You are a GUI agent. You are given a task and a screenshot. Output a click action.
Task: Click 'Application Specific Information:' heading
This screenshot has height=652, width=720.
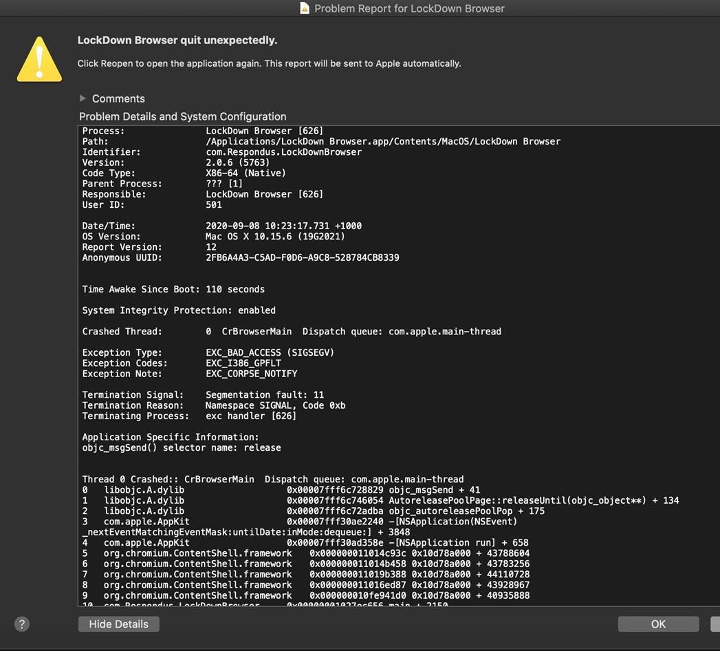(x=170, y=437)
